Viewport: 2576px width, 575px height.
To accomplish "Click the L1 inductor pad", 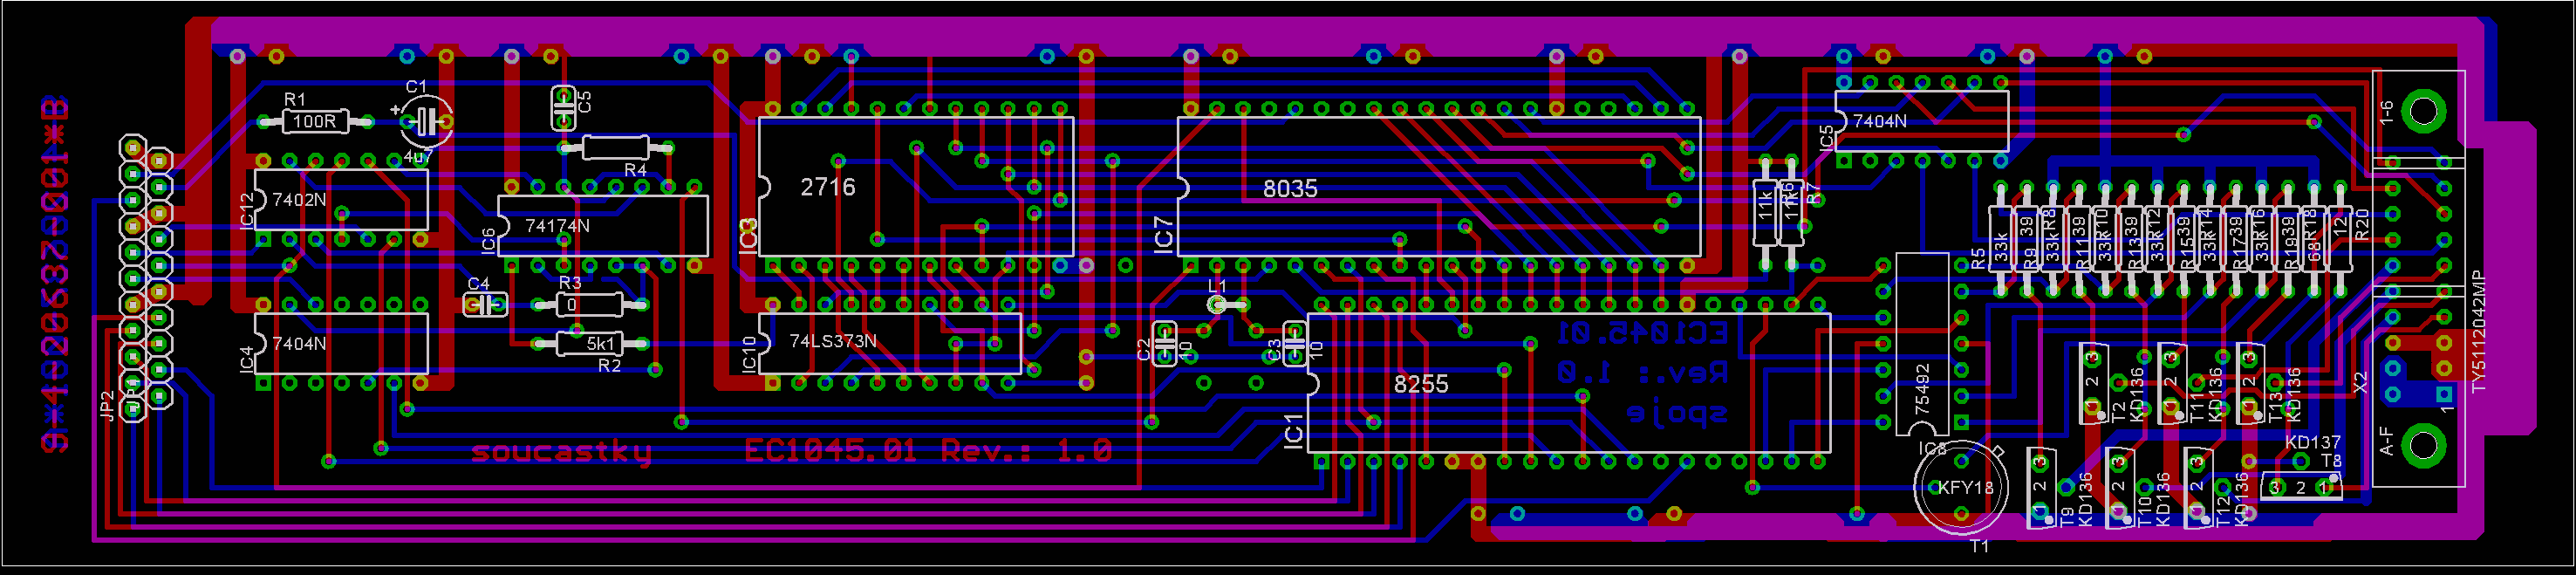I will (x=1217, y=305).
